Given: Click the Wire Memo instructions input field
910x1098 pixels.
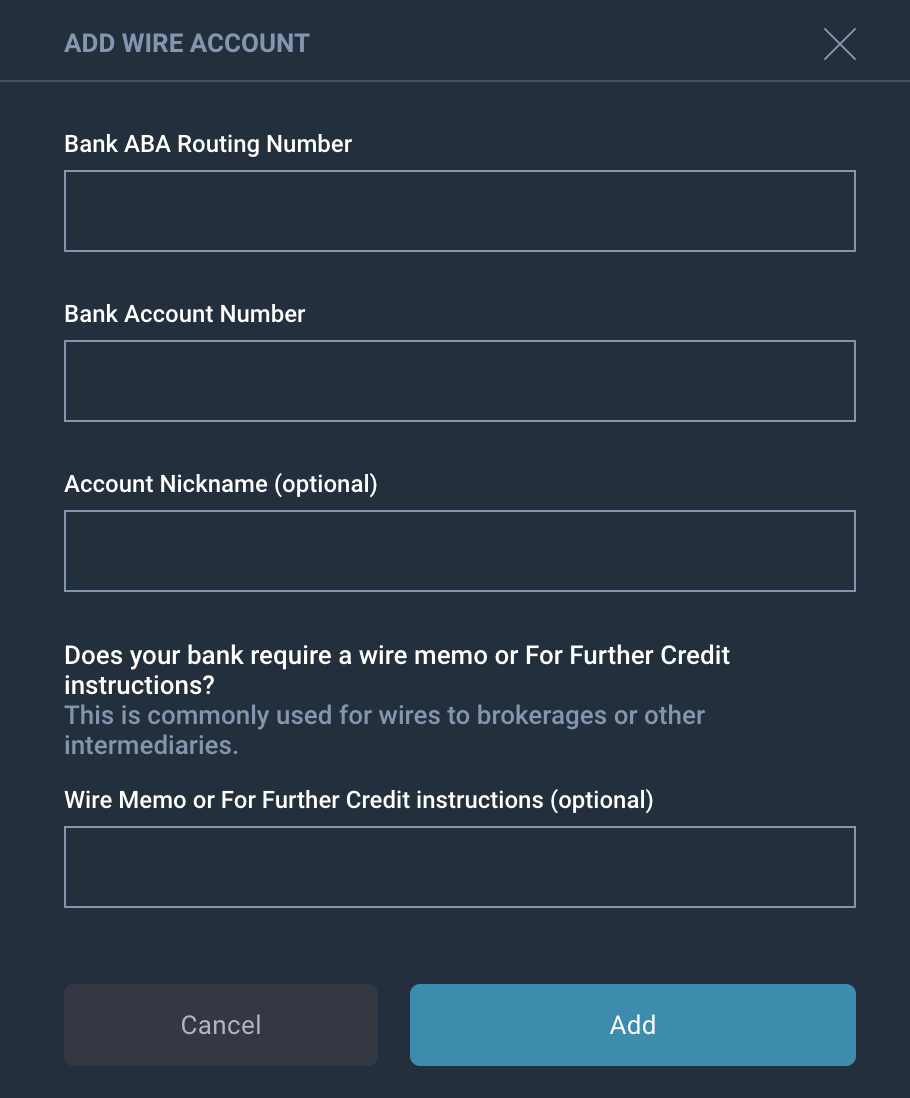Looking at the screenshot, I should point(460,867).
